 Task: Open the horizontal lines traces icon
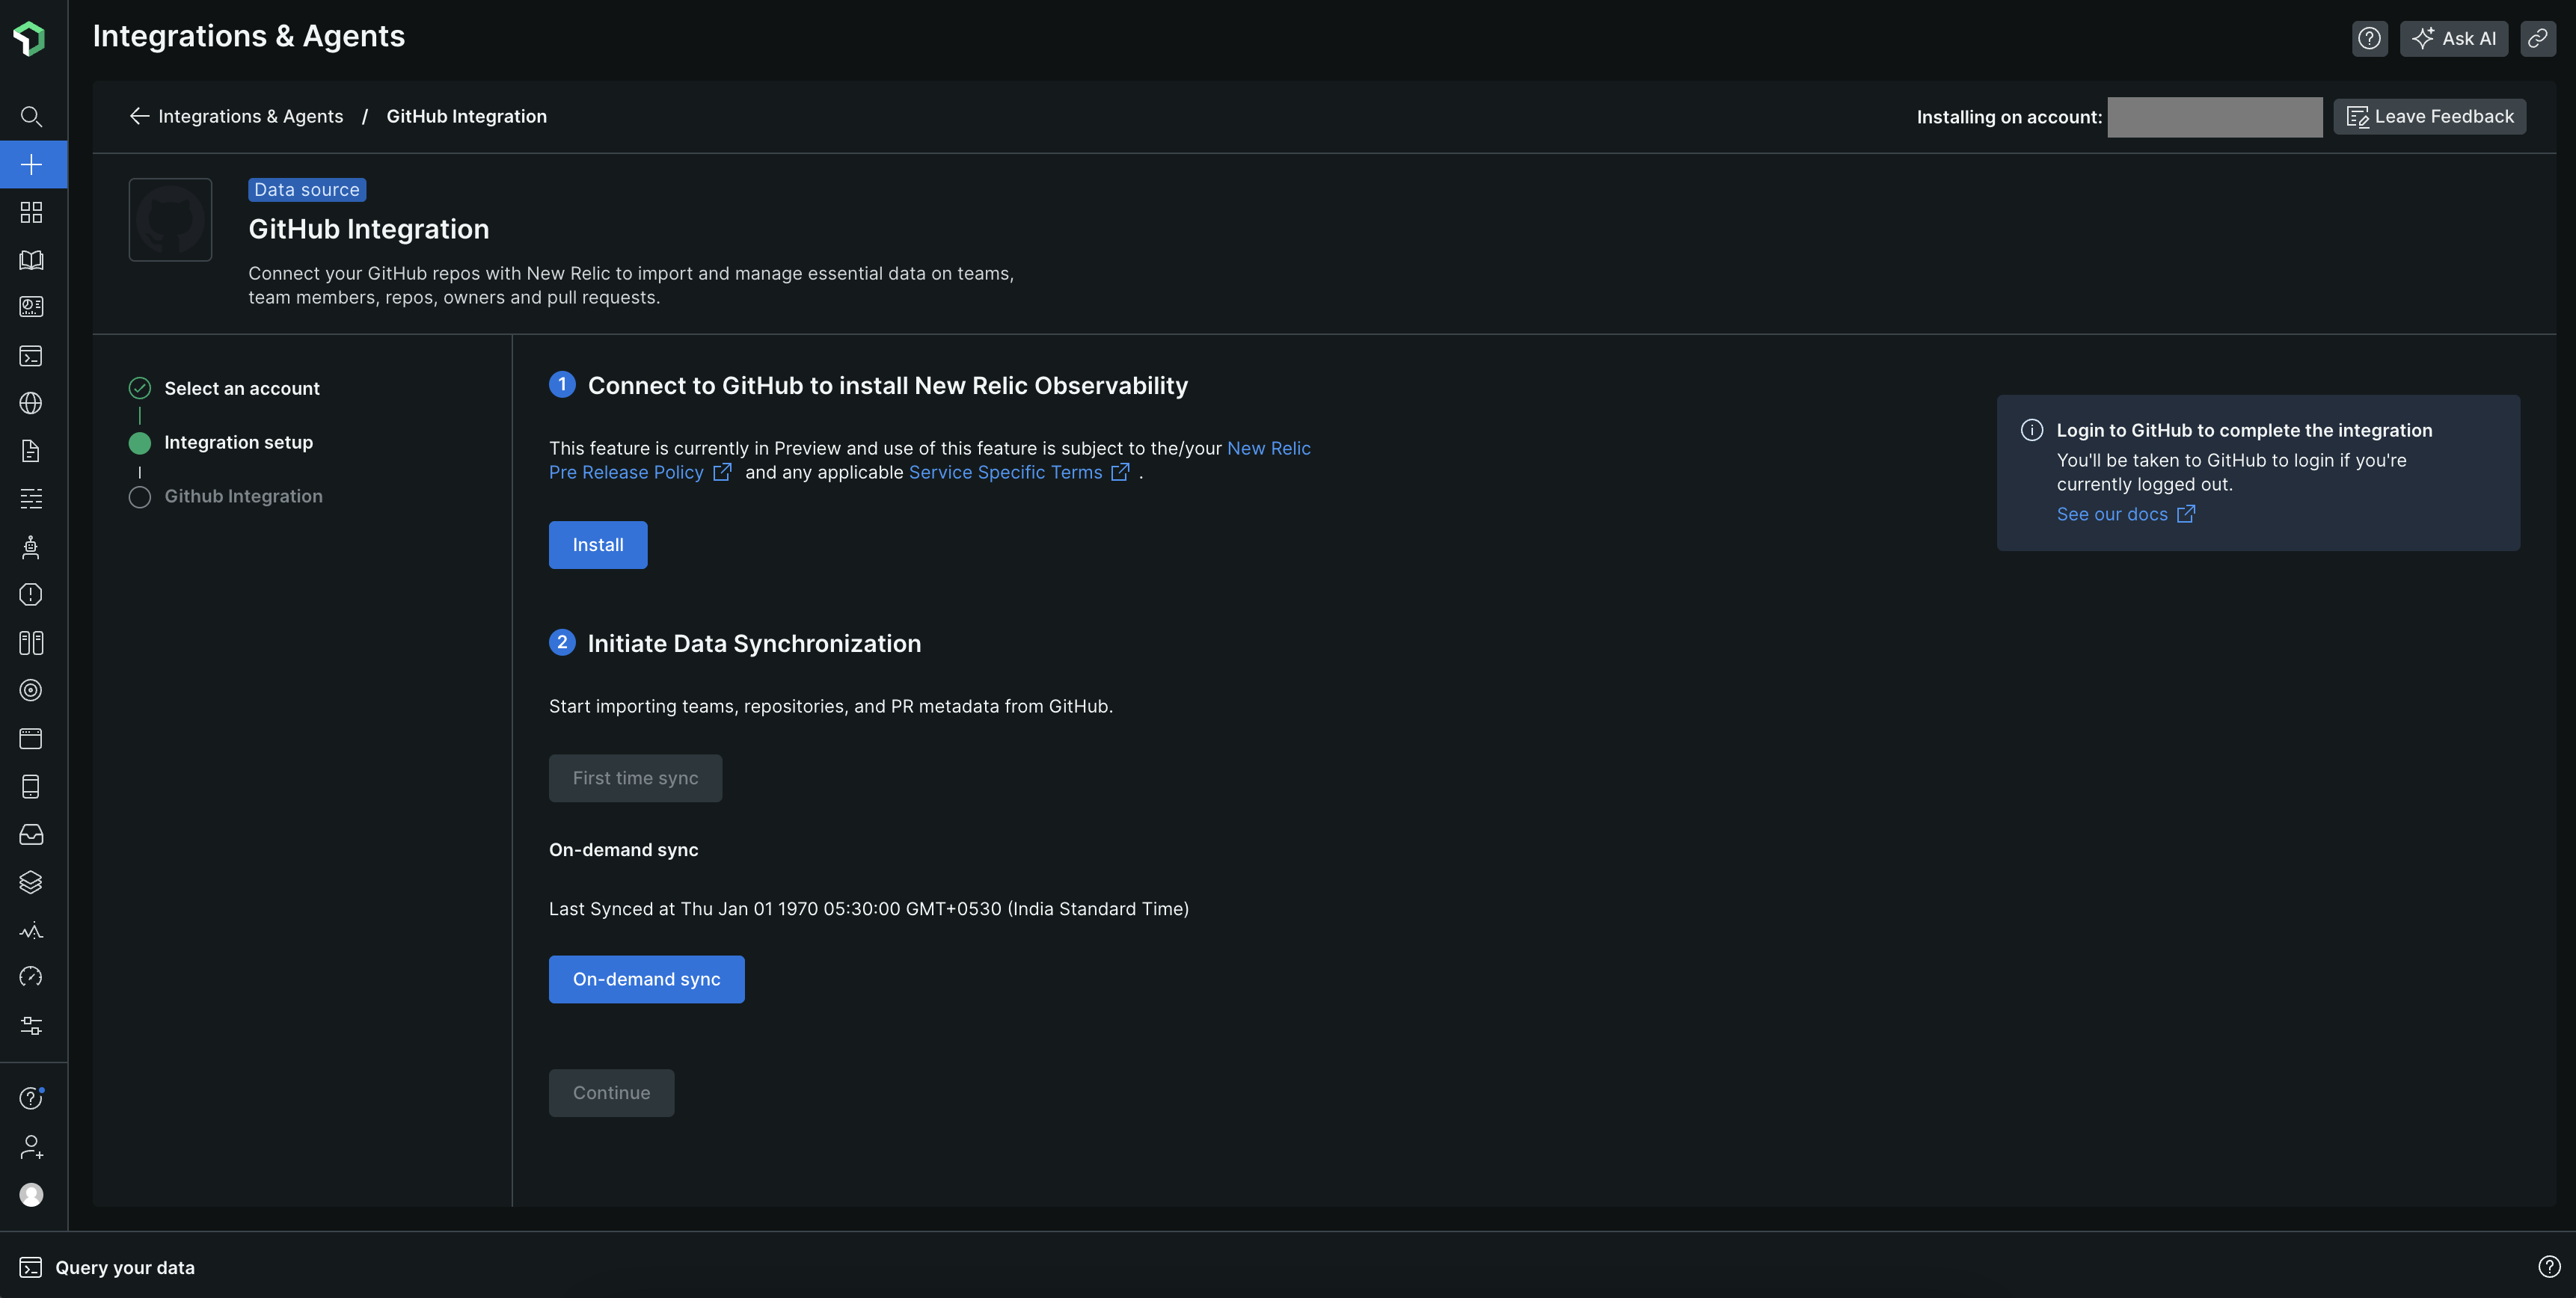click(x=31, y=498)
